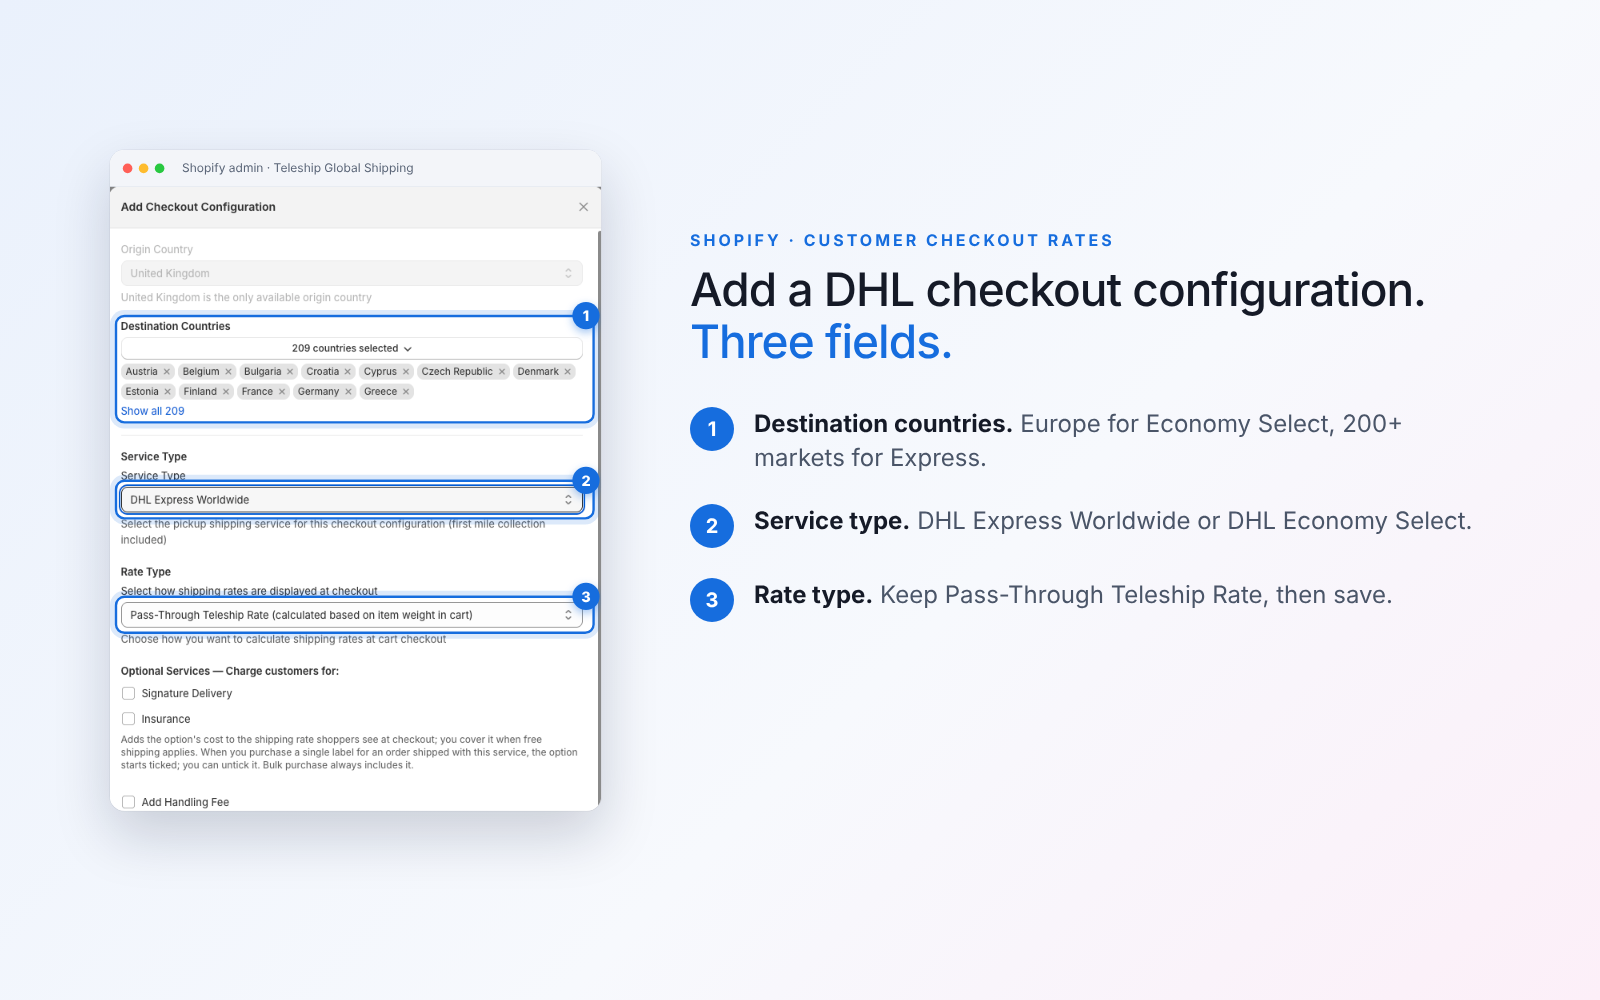Viewport: 1600px width, 1000px height.
Task: Close the Add Checkout Configuration dialog
Action: click(583, 207)
